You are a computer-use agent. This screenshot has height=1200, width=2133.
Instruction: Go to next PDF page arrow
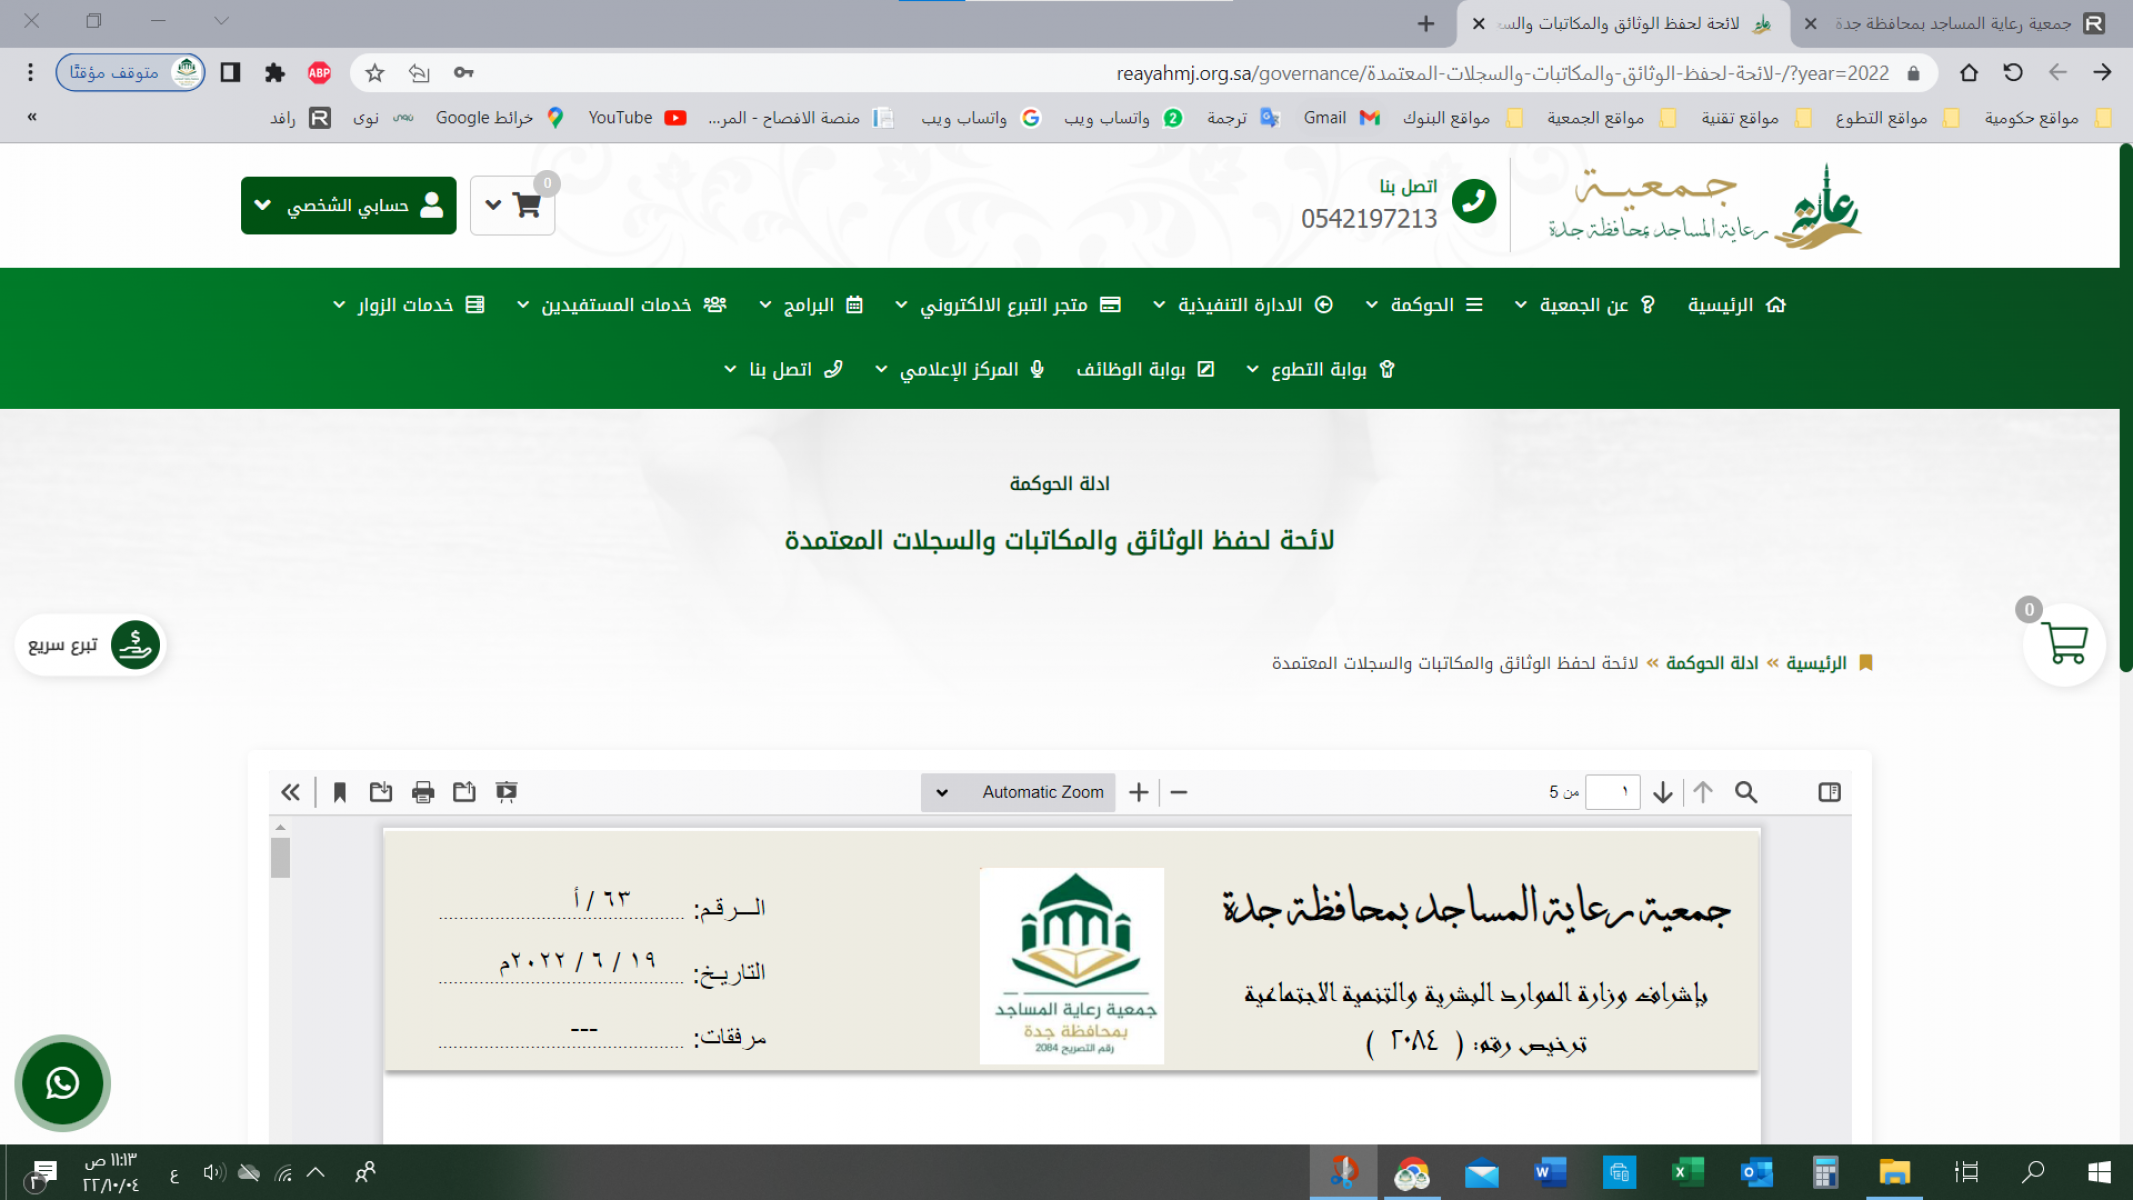pyautogui.click(x=1663, y=792)
